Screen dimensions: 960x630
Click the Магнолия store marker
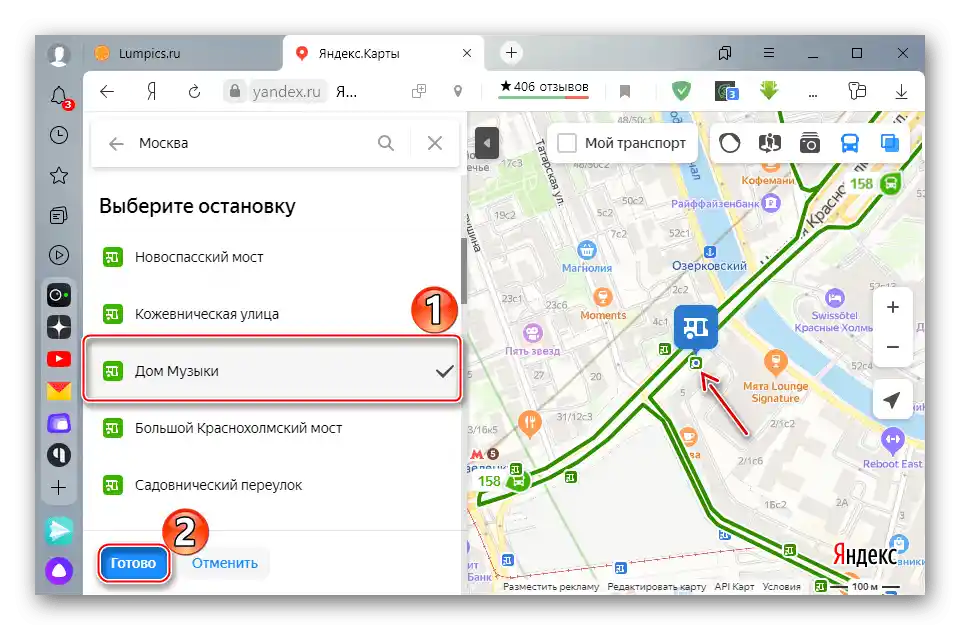click(x=587, y=250)
